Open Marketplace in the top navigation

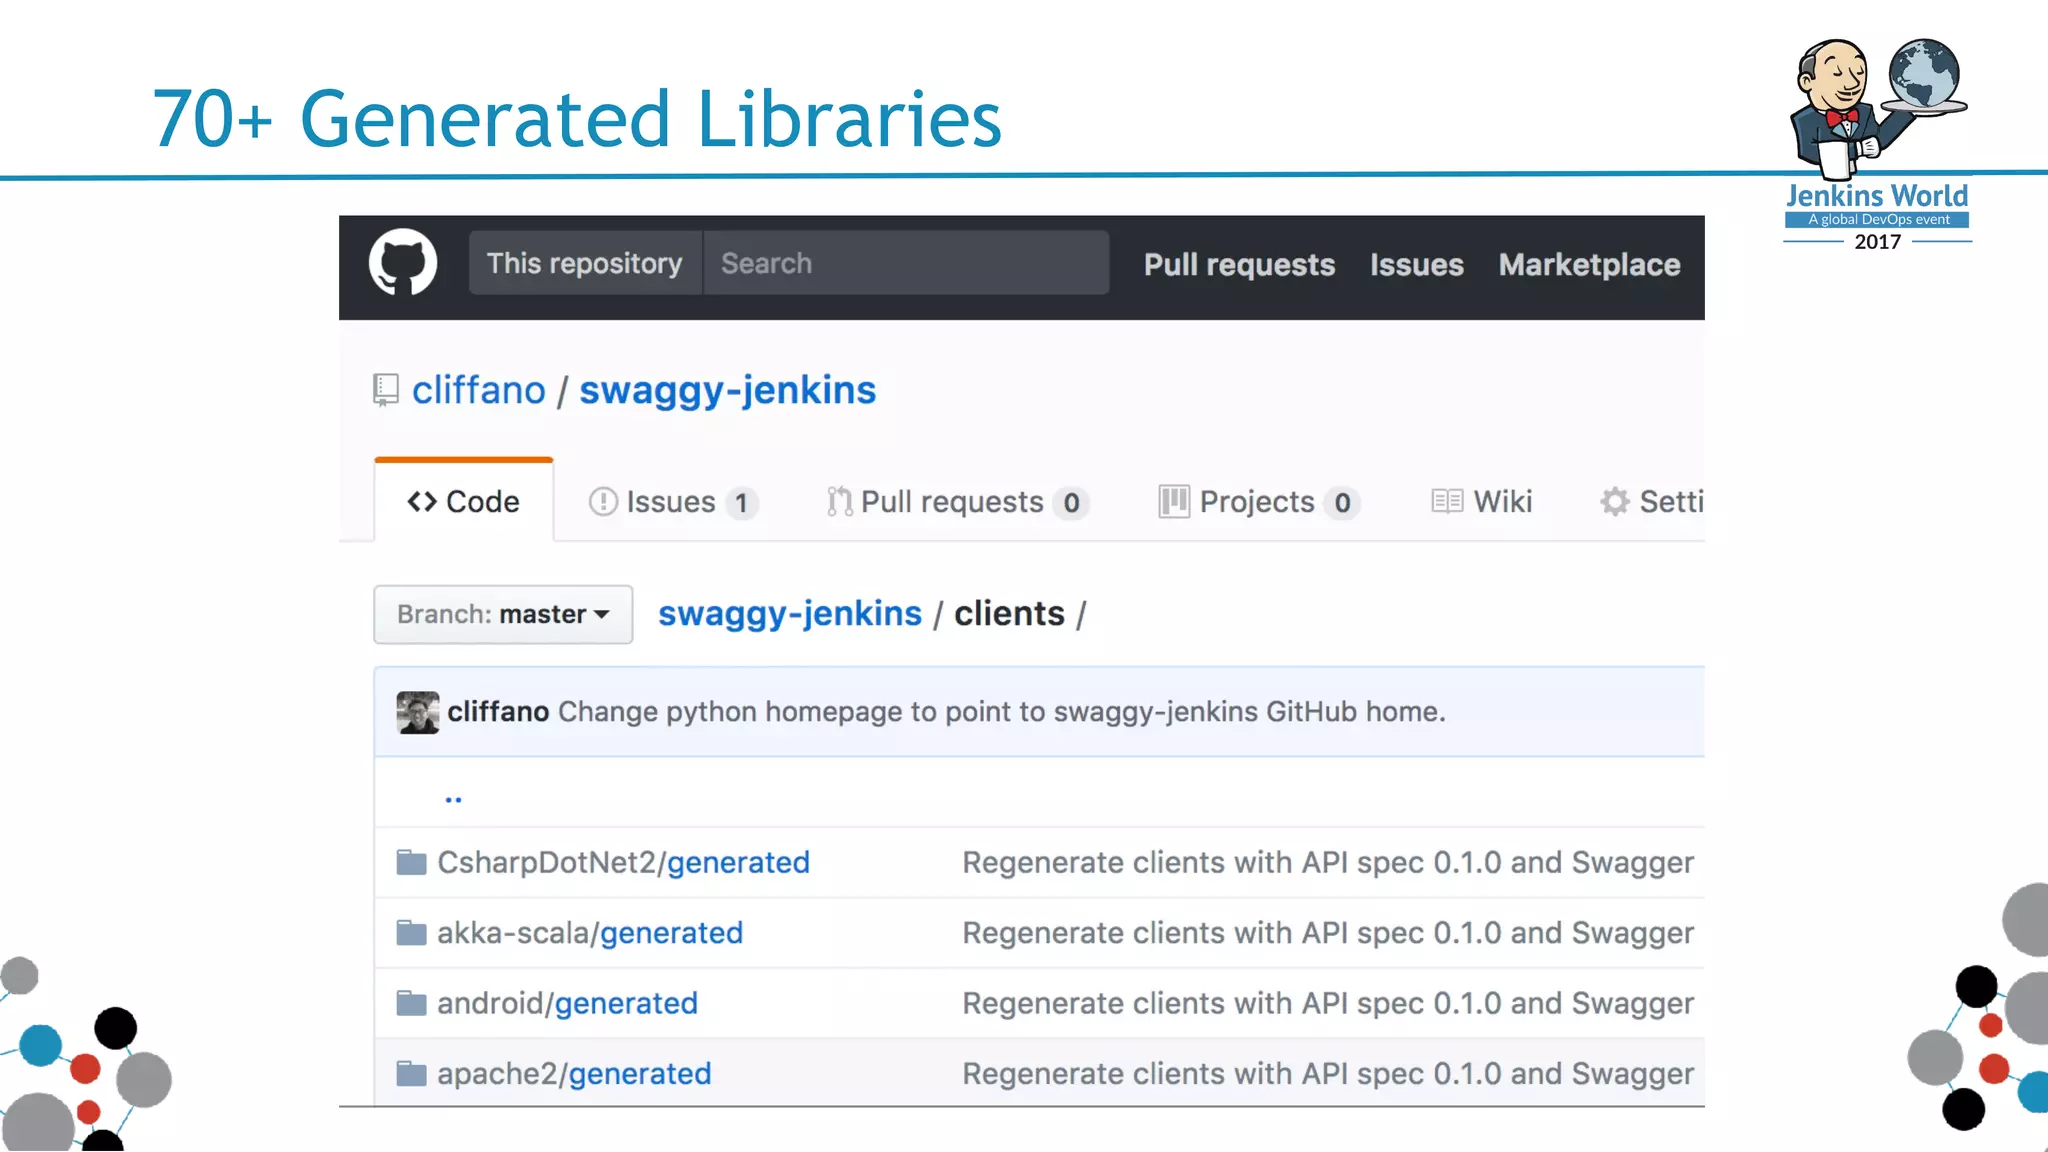pos(1589,264)
